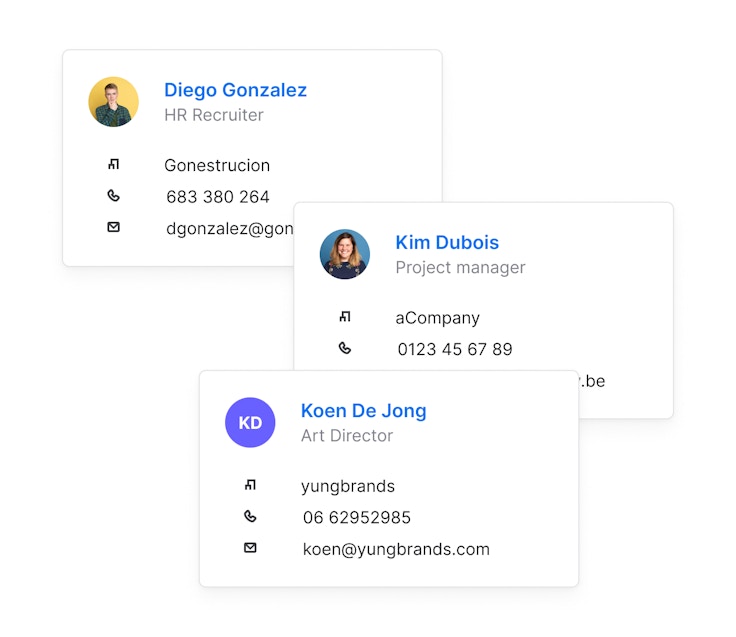The height and width of the screenshot is (637, 736).
Task: Open the Koen De Jong name link
Action: point(363,410)
